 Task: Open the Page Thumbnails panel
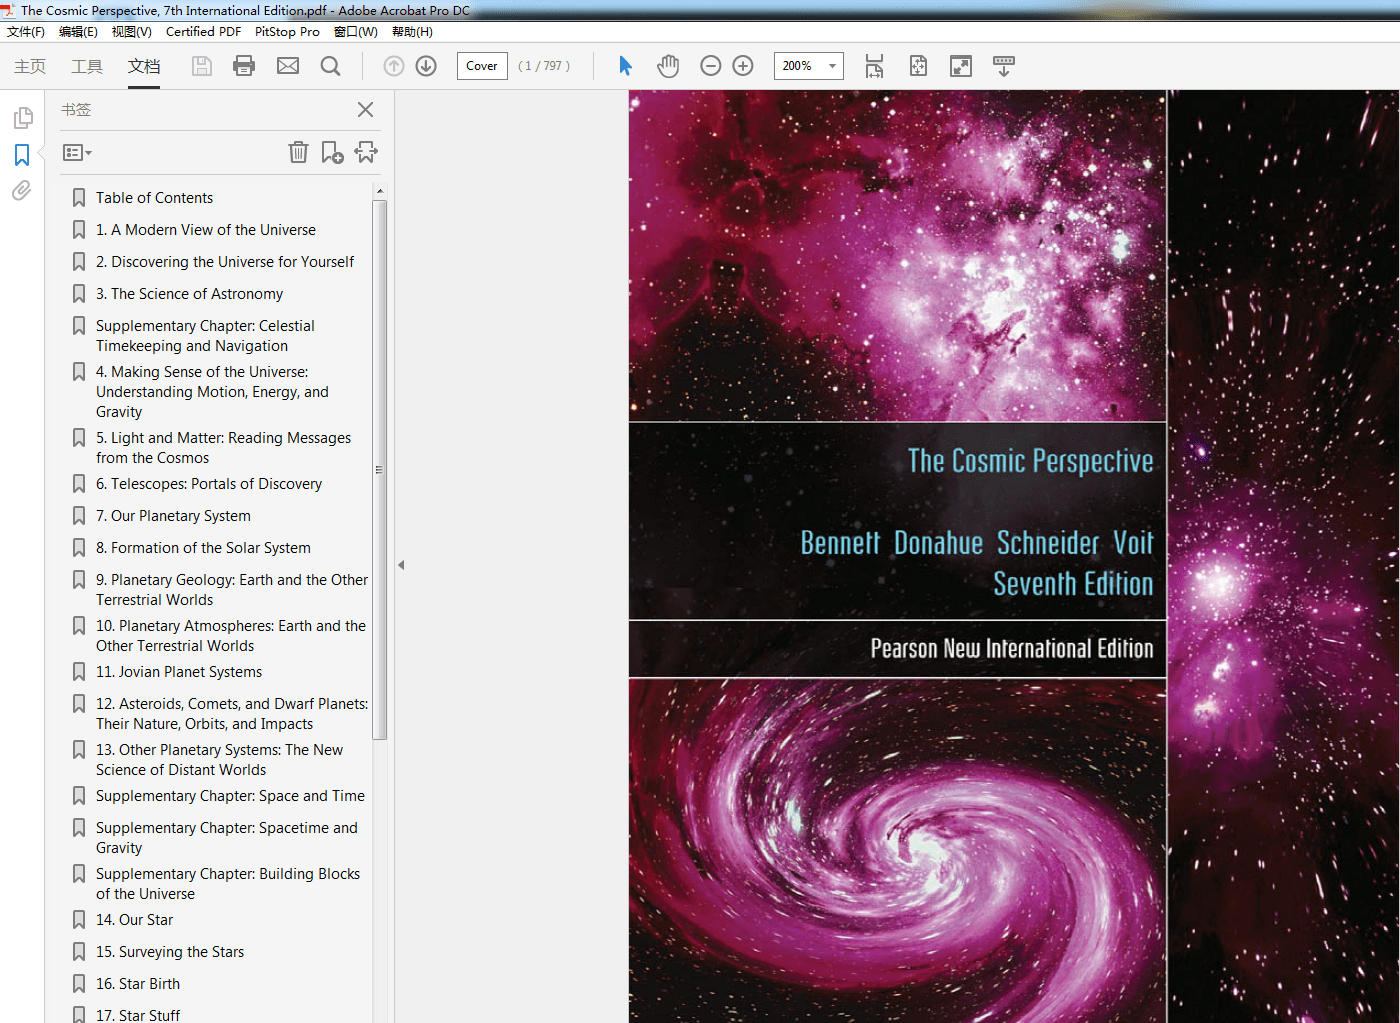21,117
